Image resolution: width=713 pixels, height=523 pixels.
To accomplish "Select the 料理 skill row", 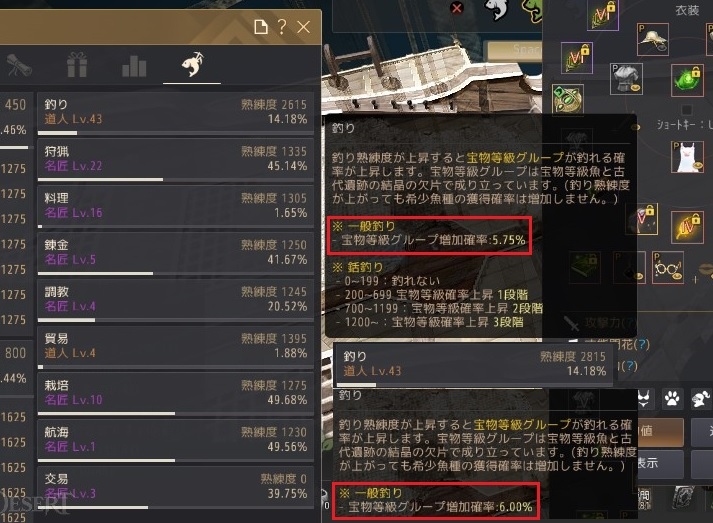I will pyautogui.click(x=176, y=207).
